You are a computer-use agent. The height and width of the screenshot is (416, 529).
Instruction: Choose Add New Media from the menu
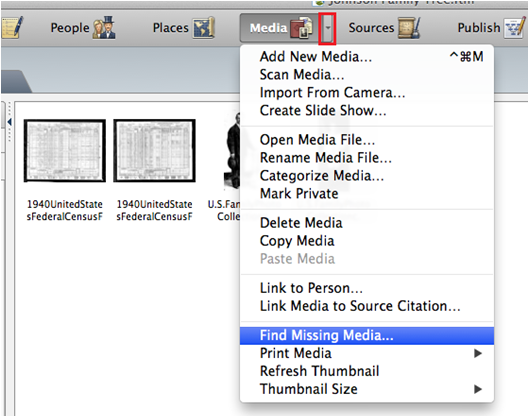pos(367,57)
